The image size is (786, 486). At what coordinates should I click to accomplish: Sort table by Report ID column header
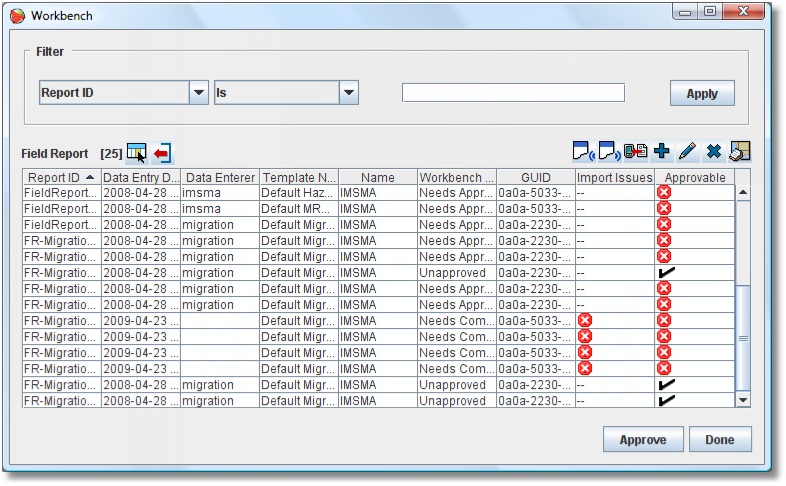[61, 177]
